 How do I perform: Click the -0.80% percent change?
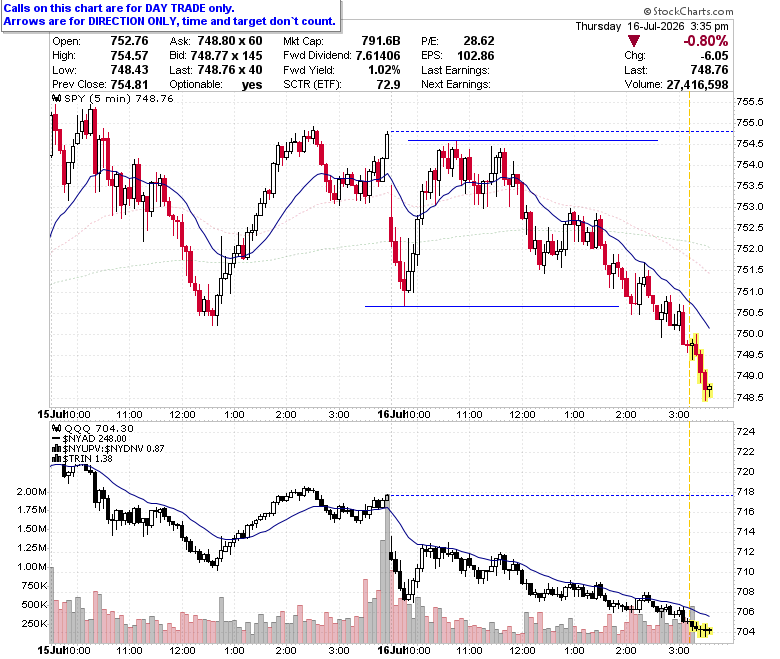705,41
